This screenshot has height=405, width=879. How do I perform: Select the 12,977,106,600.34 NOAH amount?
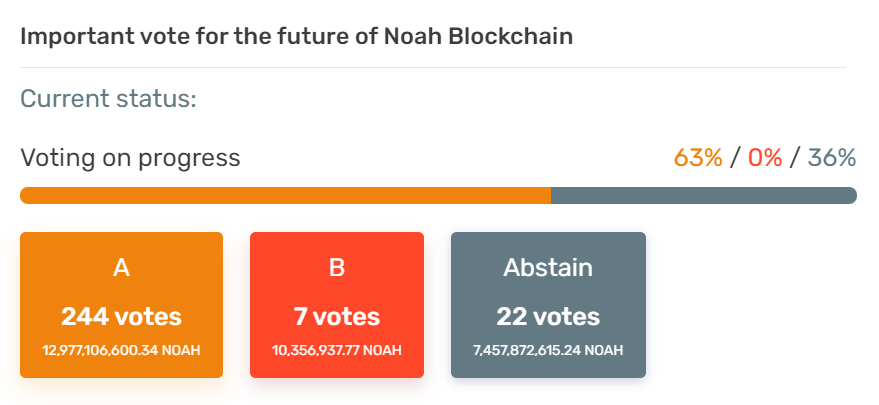click(121, 350)
